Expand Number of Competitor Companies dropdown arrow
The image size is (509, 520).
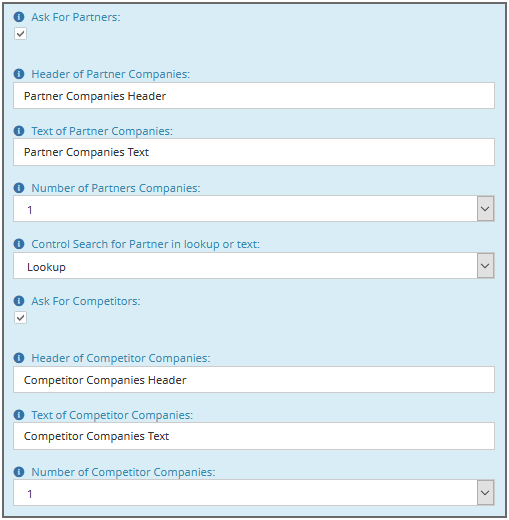point(485,493)
